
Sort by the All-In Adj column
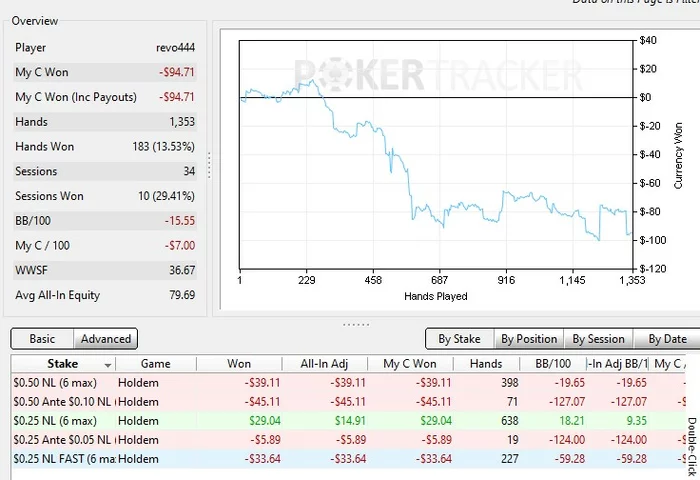pos(324,364)
